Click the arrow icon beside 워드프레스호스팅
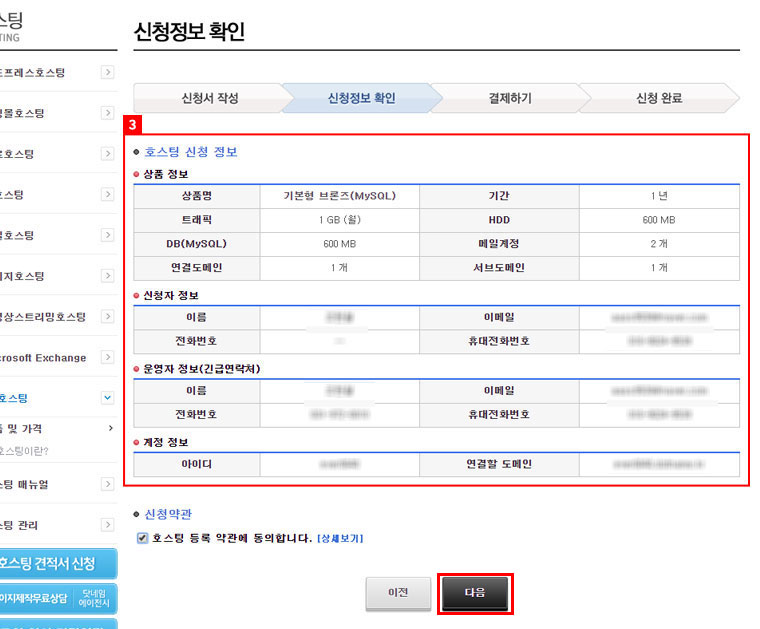Image resolution: width=760 pixels, height=629 pixels. point(107,72)
